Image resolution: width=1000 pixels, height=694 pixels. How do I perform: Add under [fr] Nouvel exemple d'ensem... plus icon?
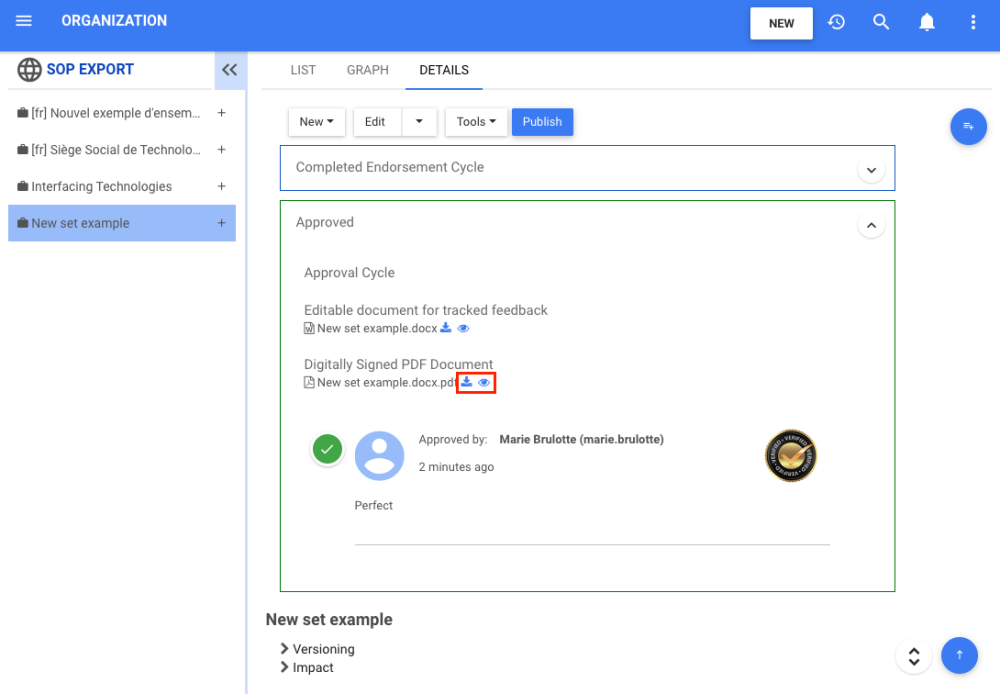point(221,113)
